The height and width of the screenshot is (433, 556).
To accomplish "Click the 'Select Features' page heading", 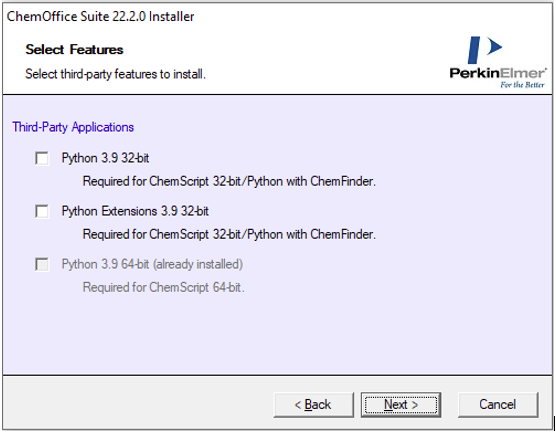I will [x=74, y=50].
